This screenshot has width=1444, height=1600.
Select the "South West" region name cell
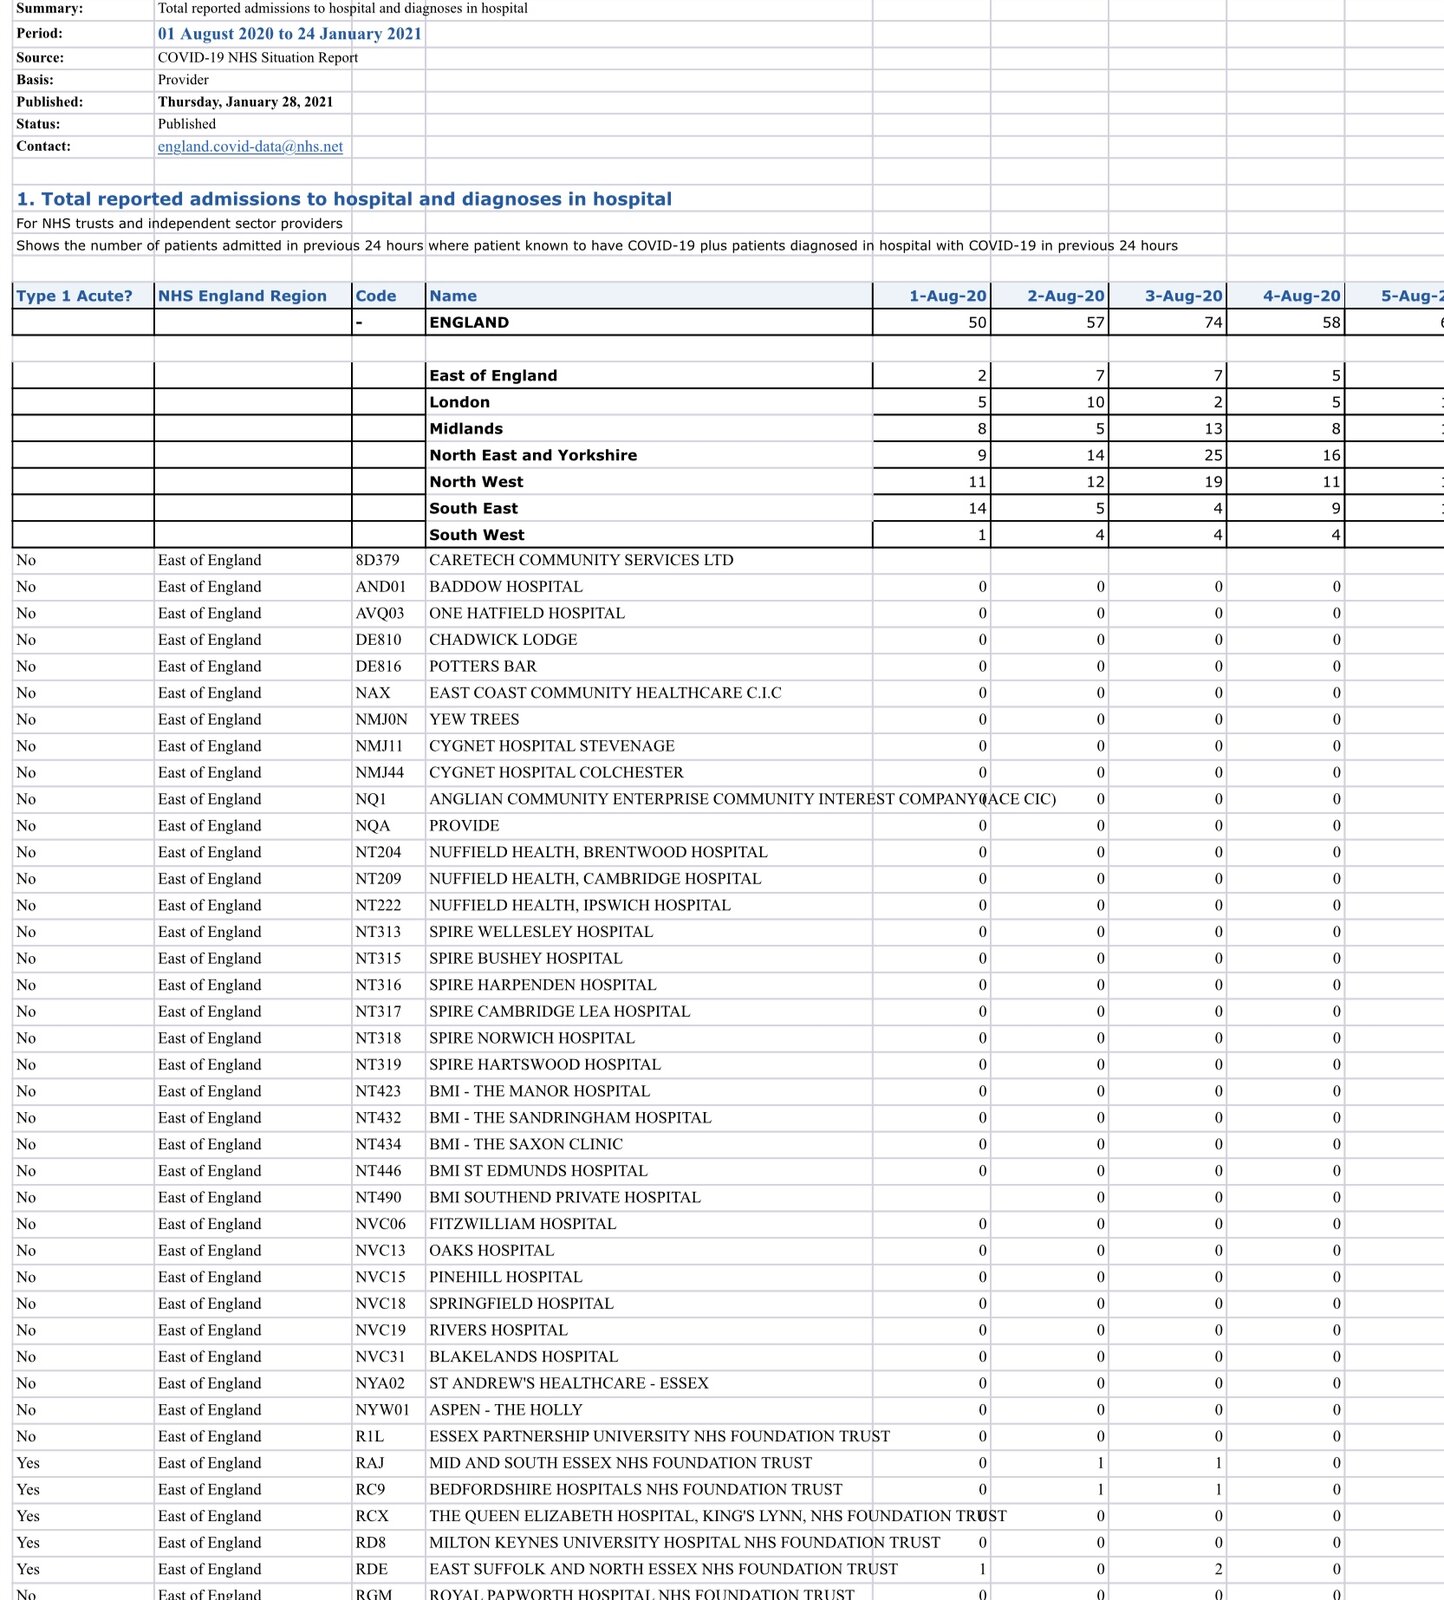(476, 535)
